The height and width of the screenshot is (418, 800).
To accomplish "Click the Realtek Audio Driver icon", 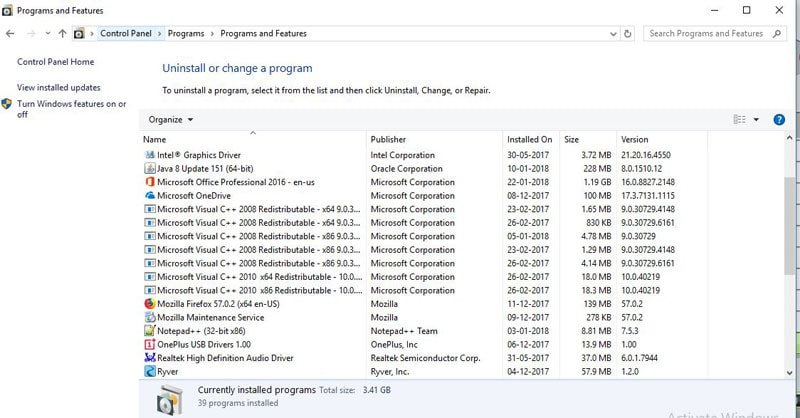I will pos(149,358).
